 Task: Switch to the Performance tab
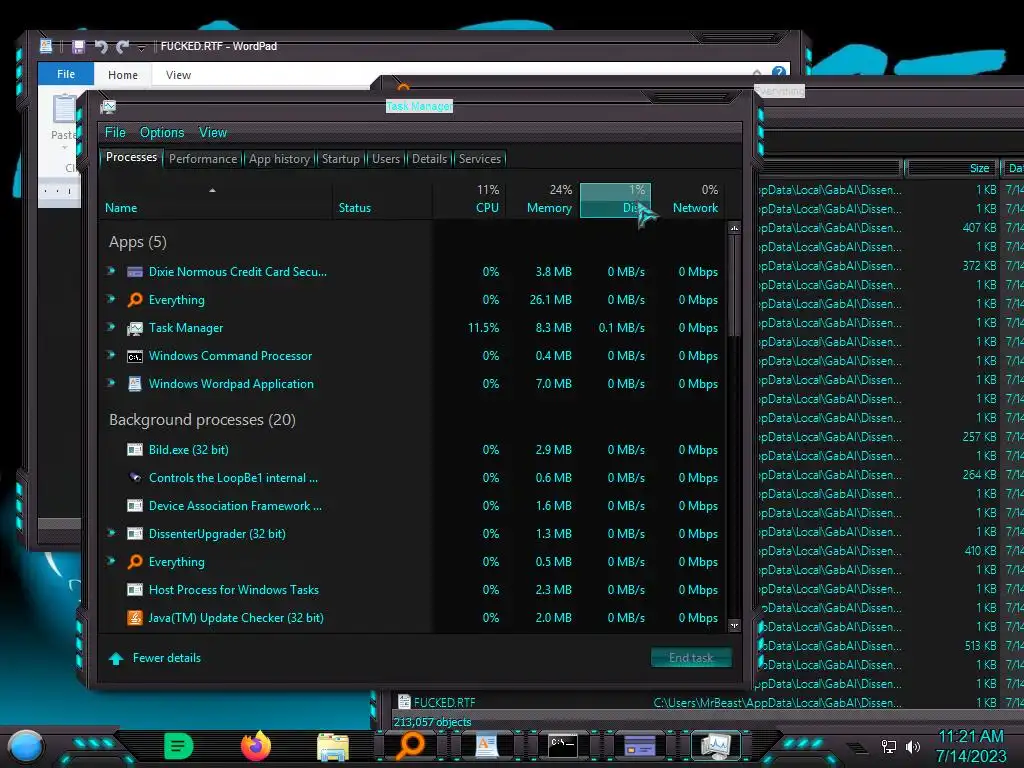click(203, 159)
